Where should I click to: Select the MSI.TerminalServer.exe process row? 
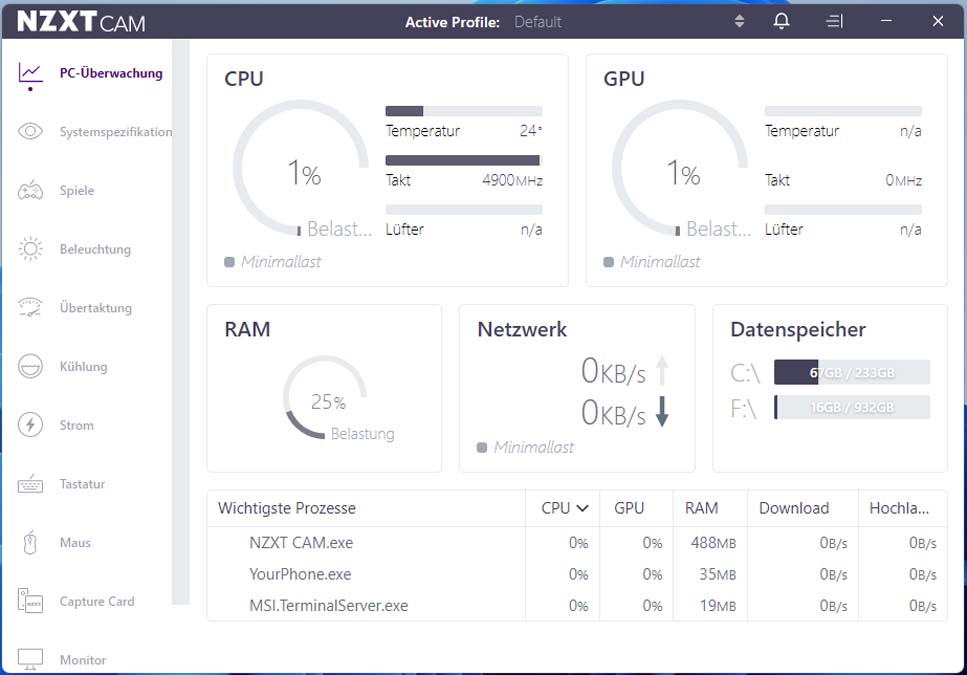click(x=577, y=605)
